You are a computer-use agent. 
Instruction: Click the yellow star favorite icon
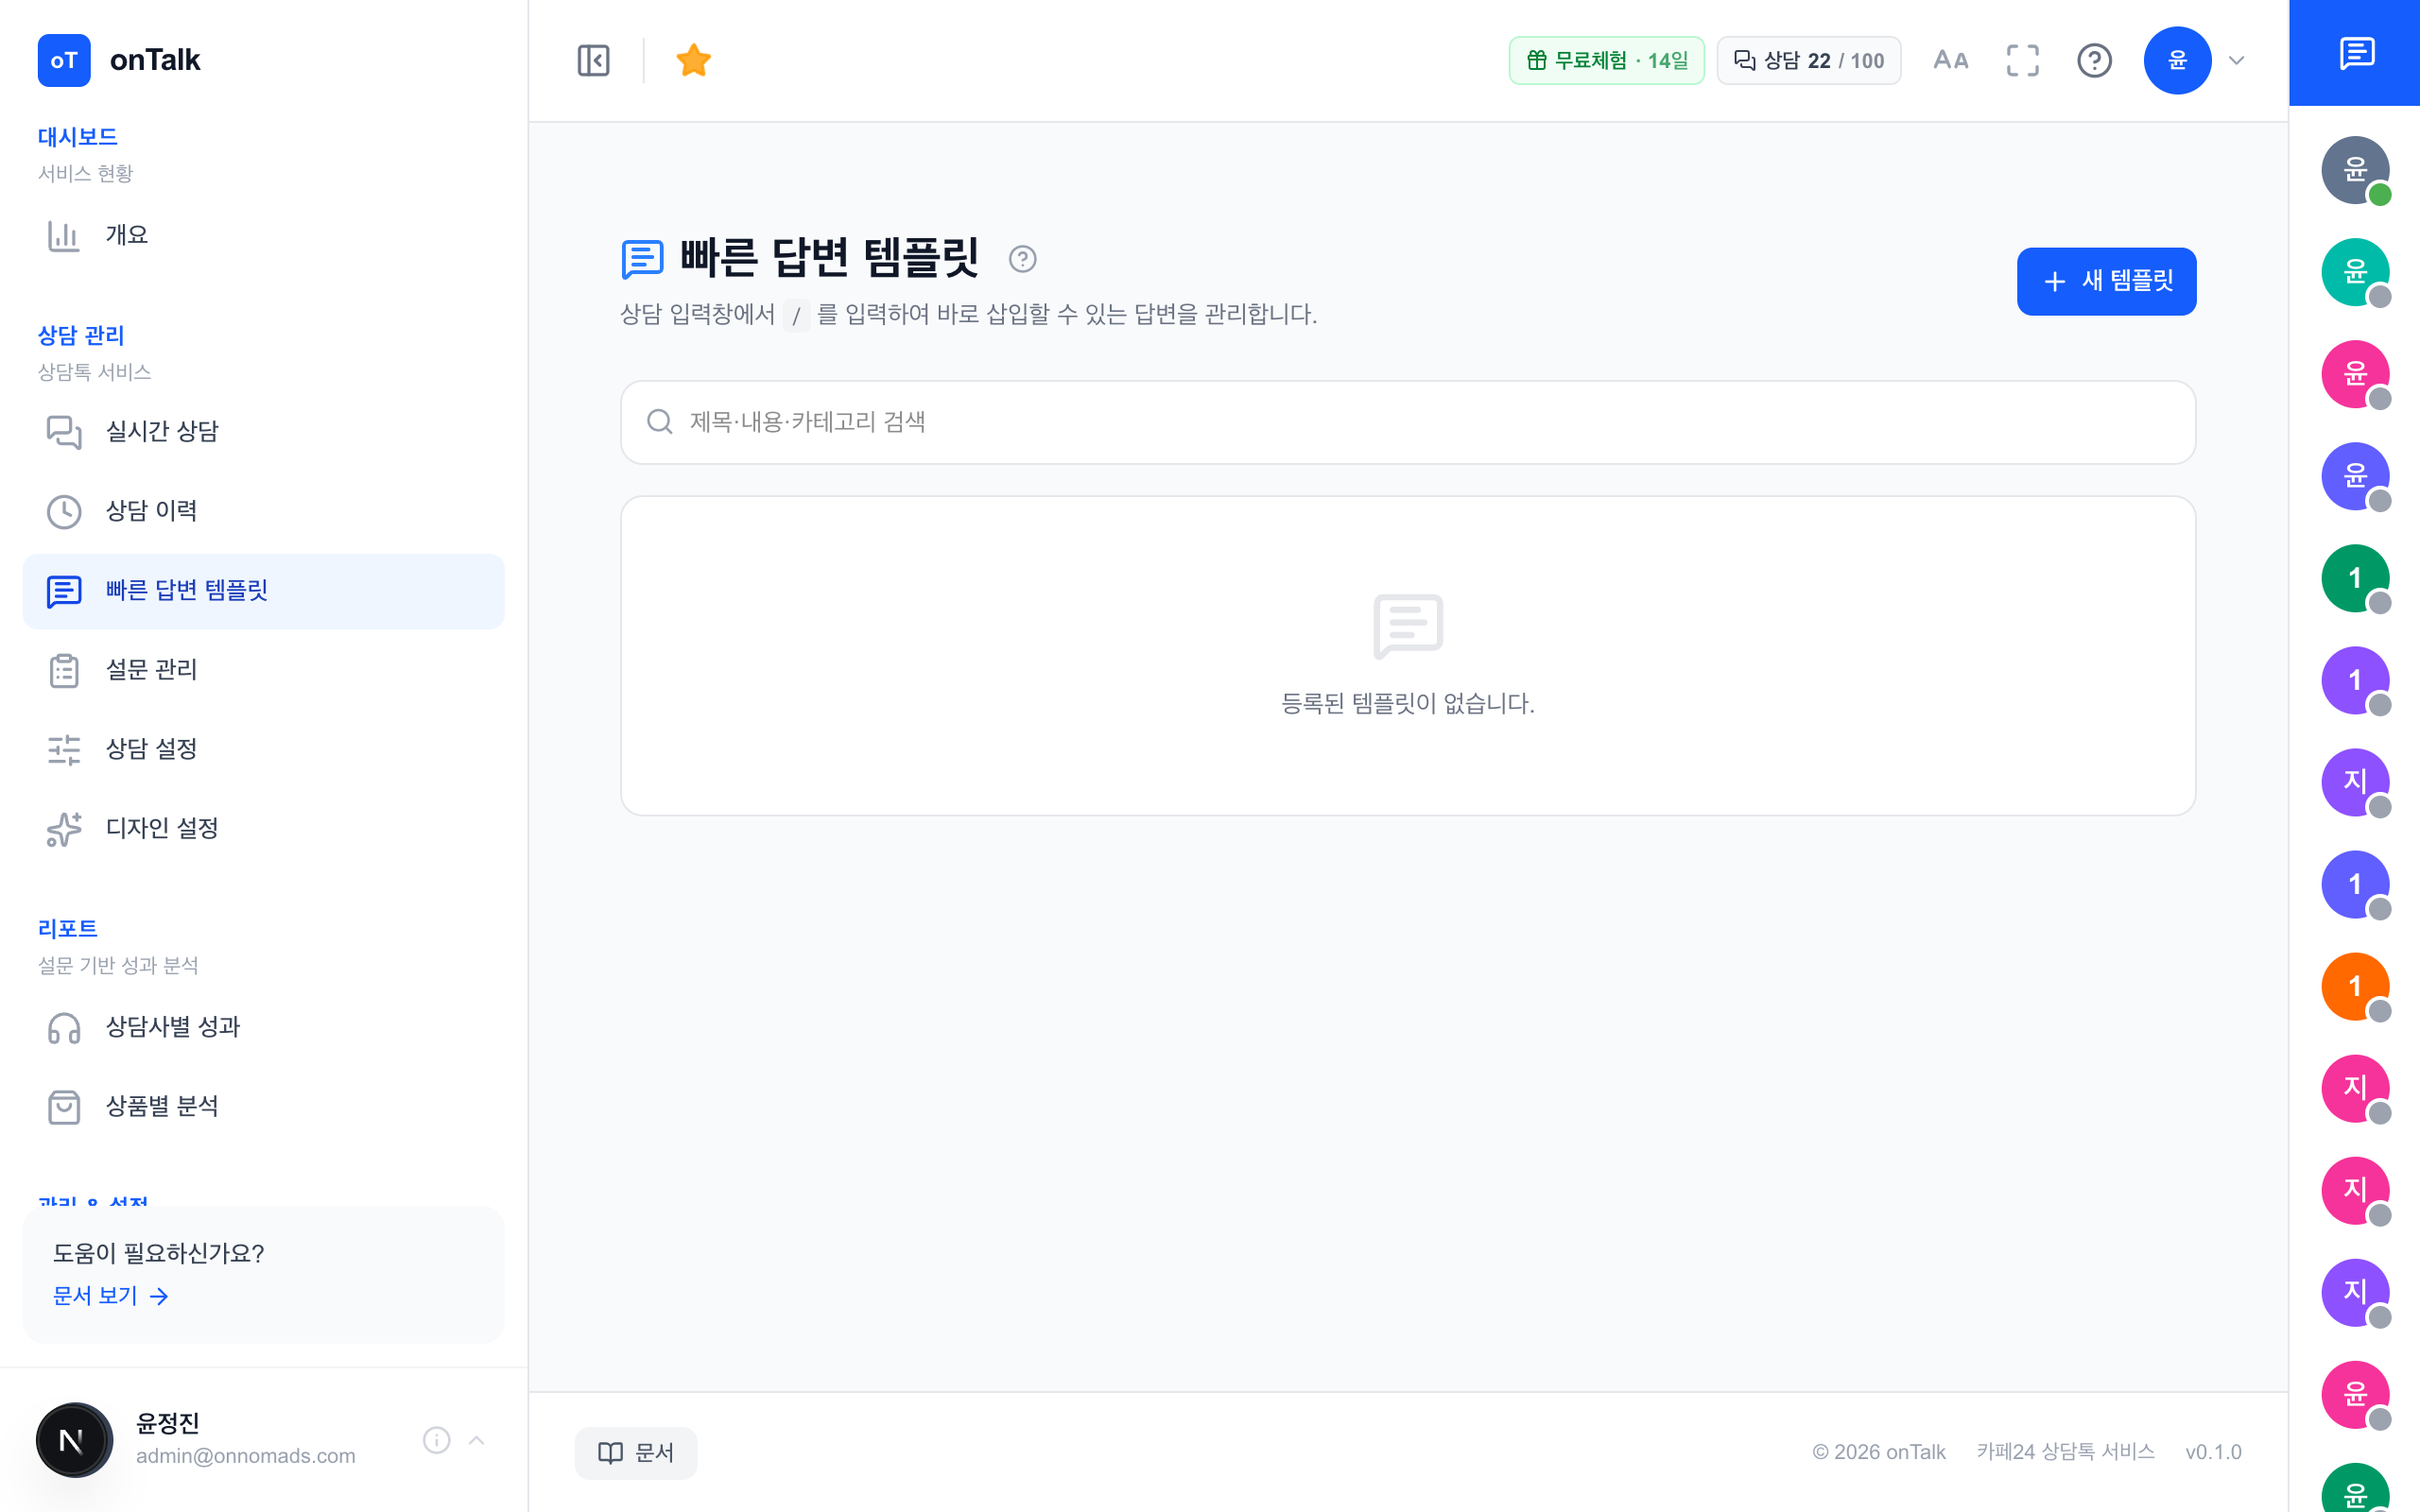693,60
